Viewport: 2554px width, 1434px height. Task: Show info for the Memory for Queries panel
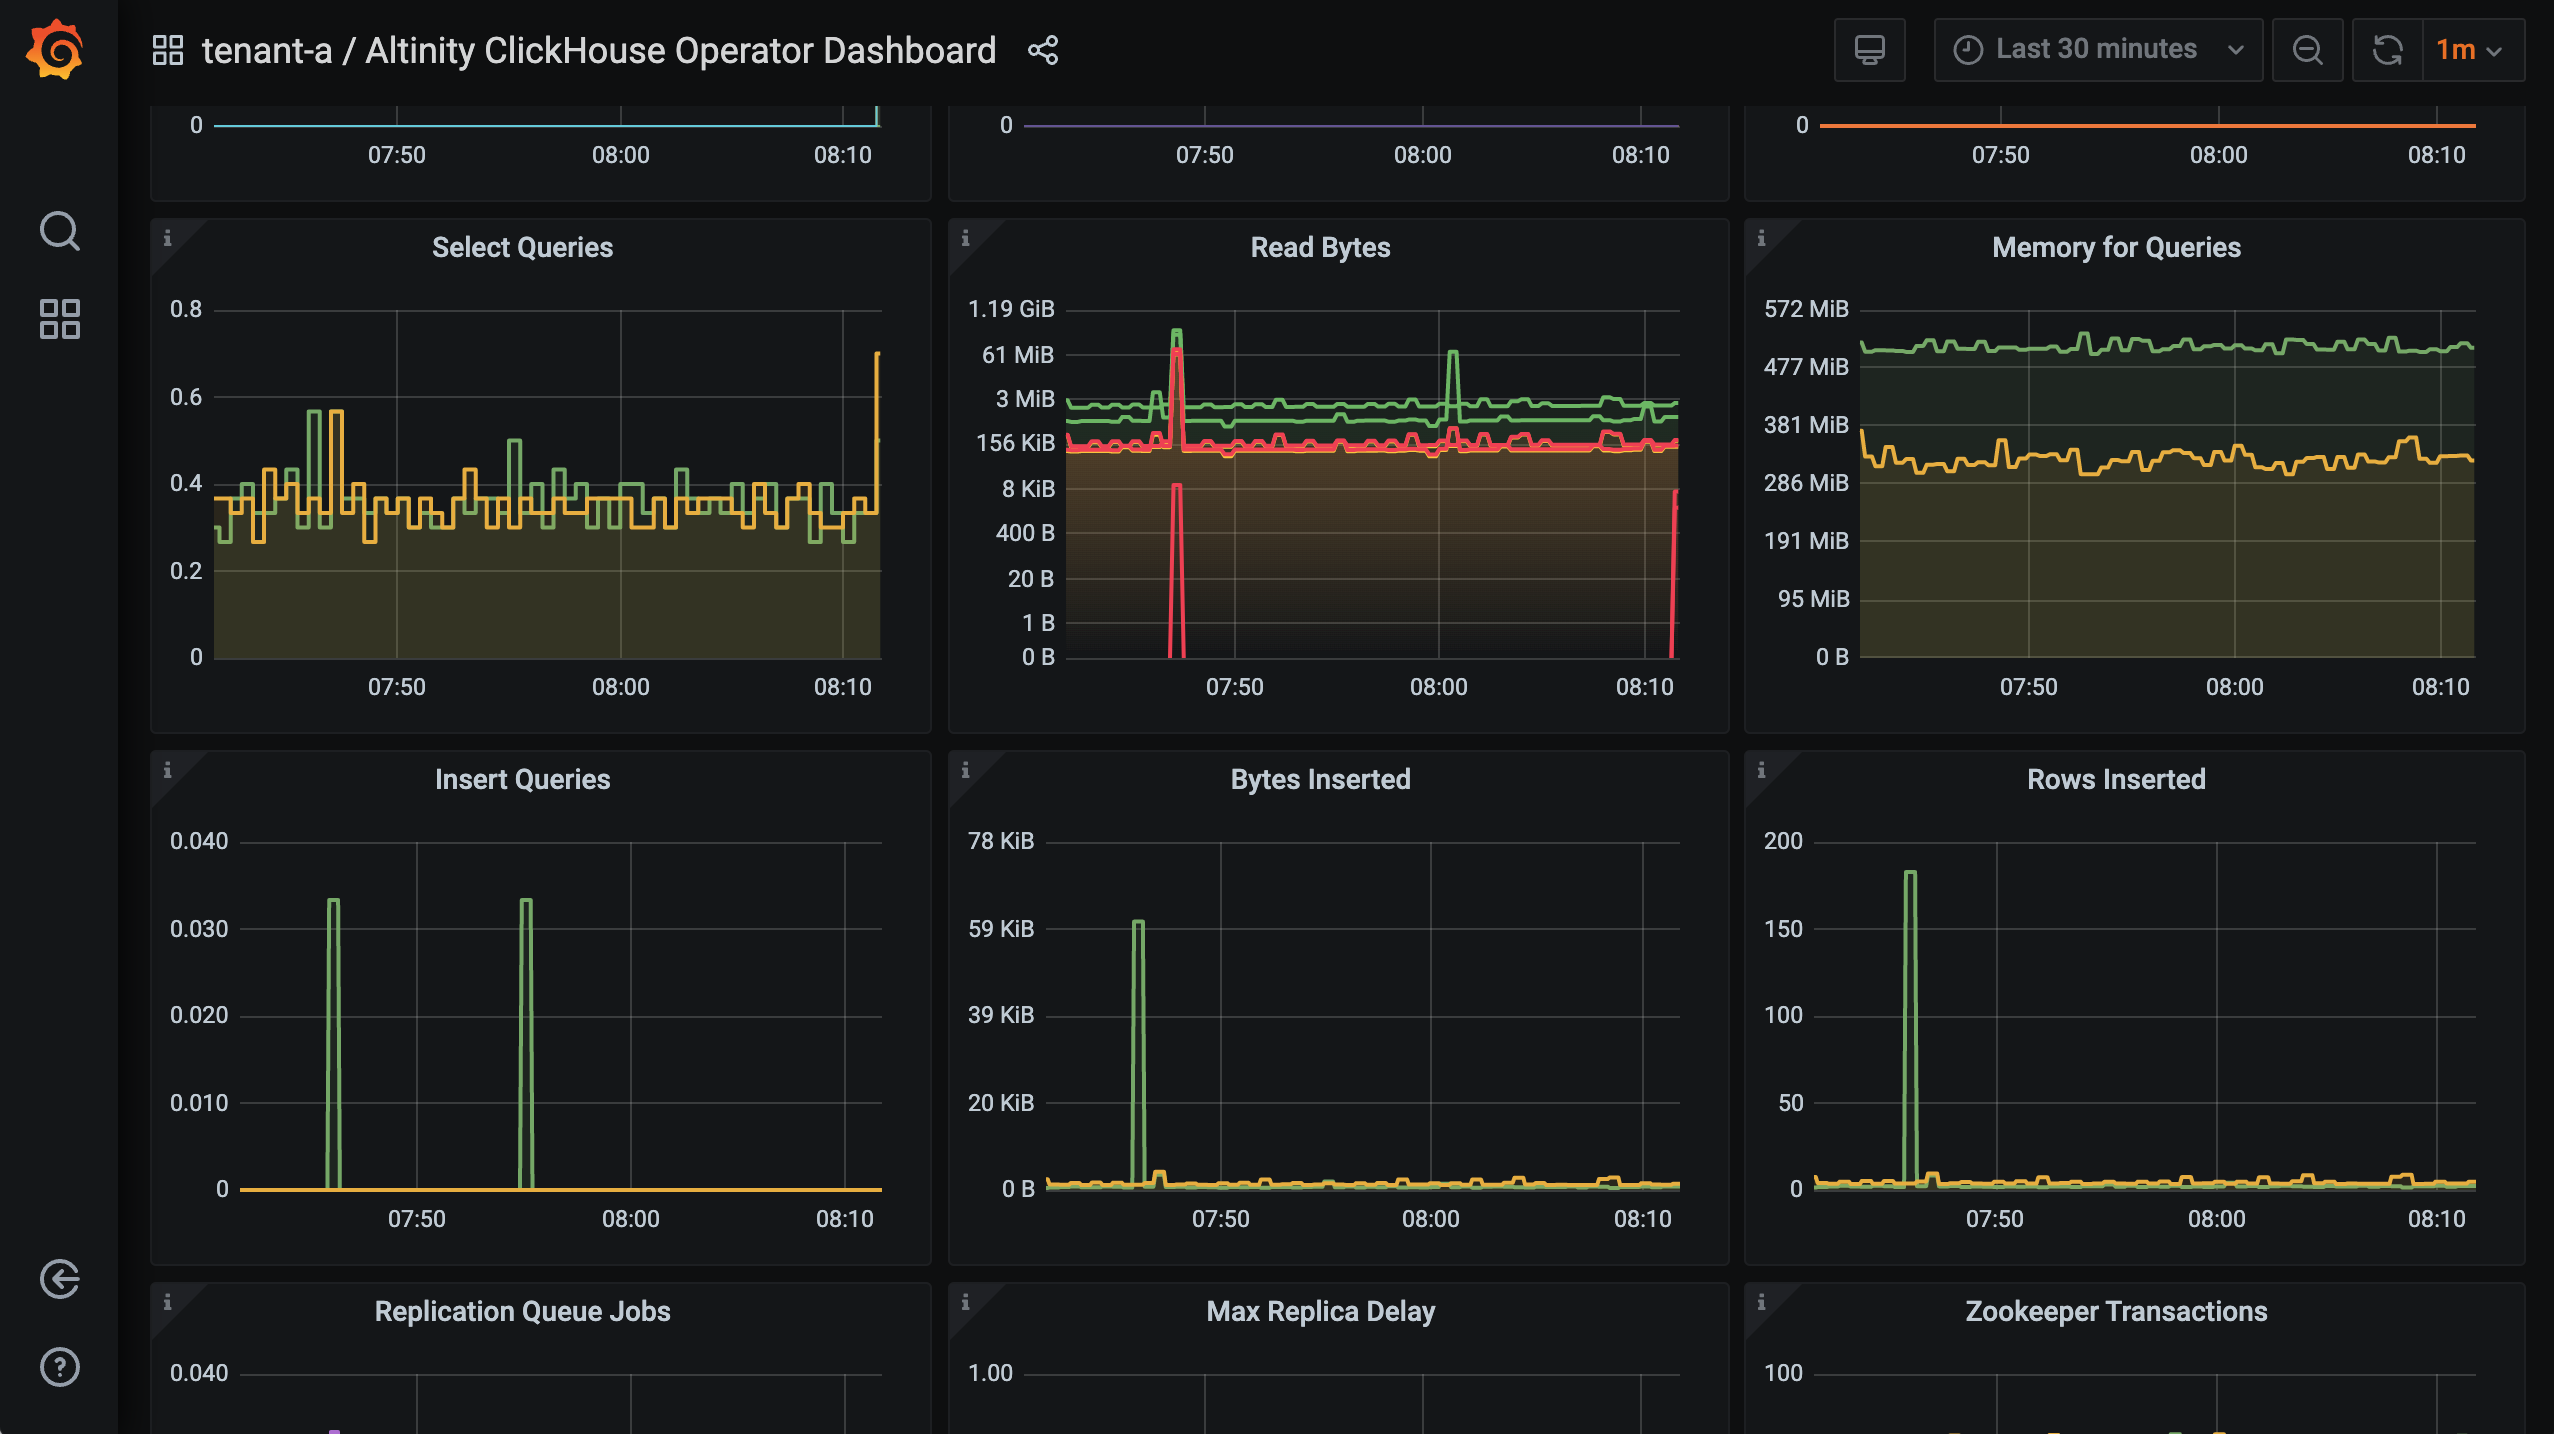1761,238
